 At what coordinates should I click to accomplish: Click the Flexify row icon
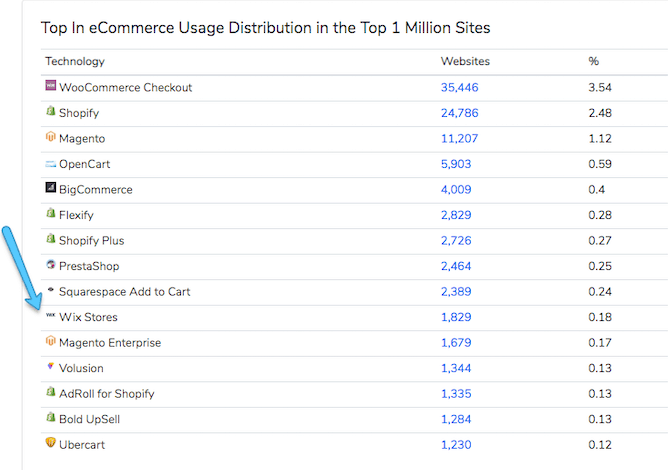51,213
